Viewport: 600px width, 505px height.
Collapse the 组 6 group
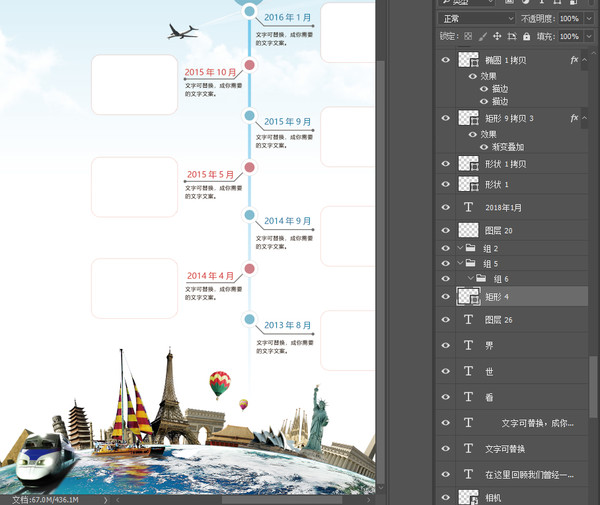coord(471,278)
